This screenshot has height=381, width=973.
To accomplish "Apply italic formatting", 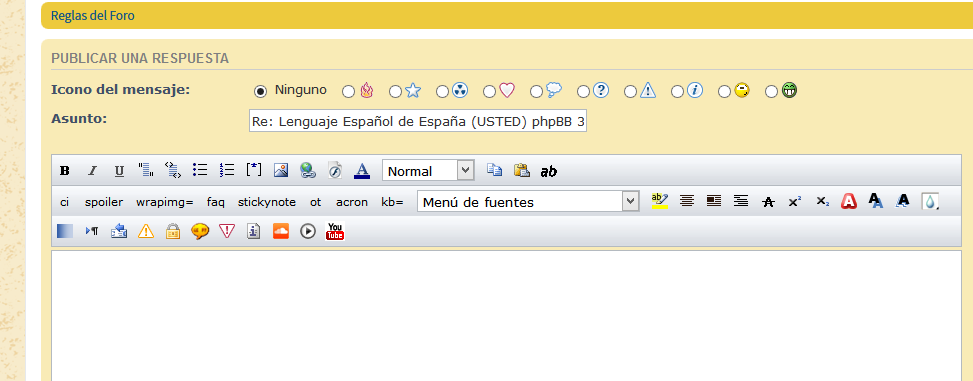I will pyautogui.click(x=92, y=171).
